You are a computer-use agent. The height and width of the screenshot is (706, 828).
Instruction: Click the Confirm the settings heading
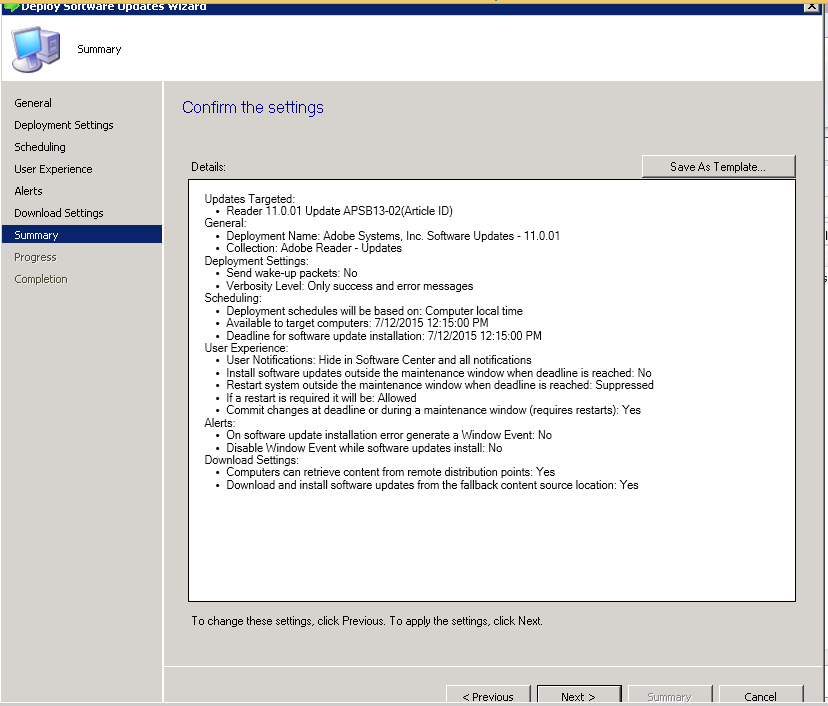click(x=253, y=107)
